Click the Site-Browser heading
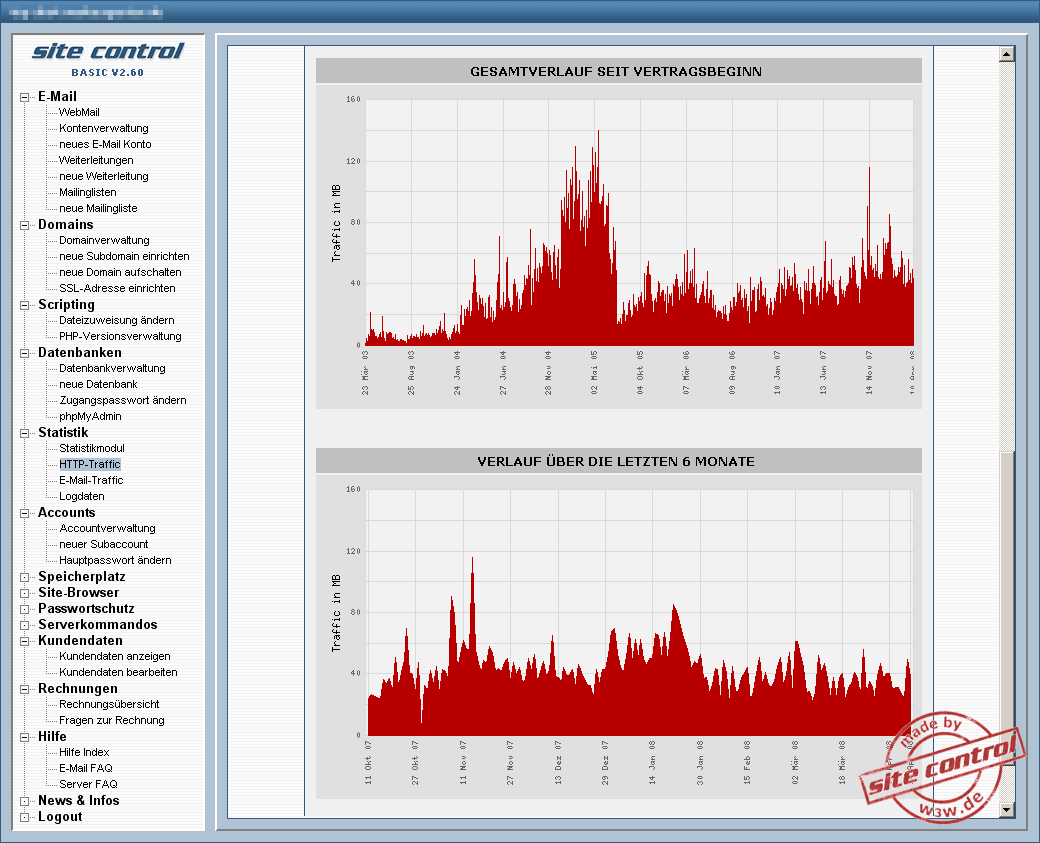1040x843 pixels. [78, 592]
